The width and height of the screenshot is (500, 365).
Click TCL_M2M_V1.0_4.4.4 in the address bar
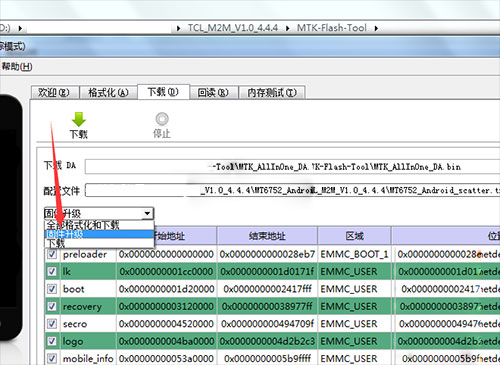click(233, 28)
